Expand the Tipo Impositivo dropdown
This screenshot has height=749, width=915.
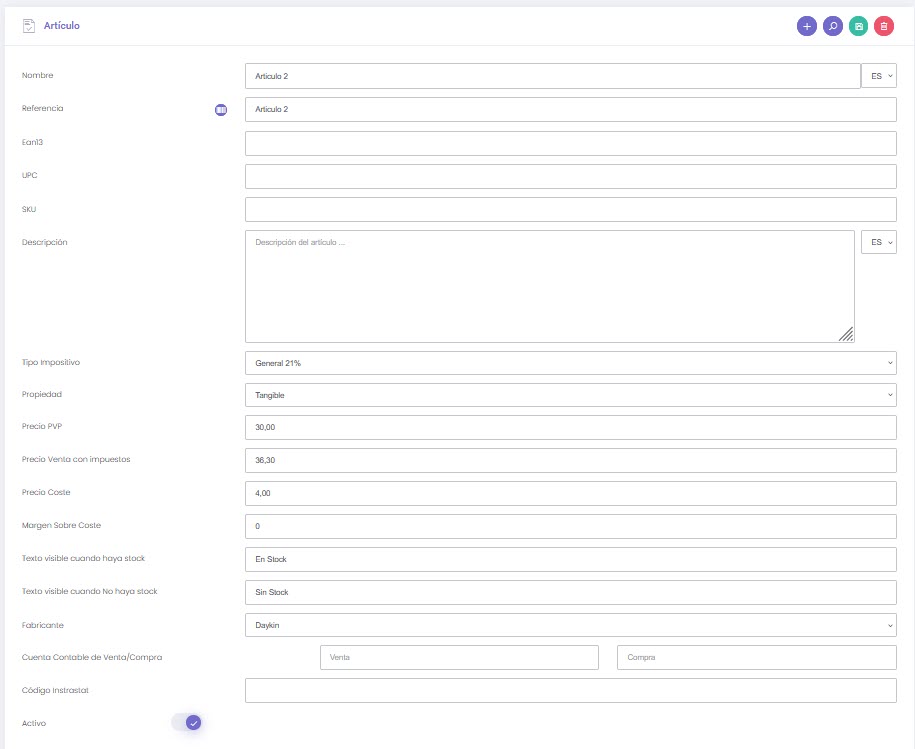tap(570, 363)
